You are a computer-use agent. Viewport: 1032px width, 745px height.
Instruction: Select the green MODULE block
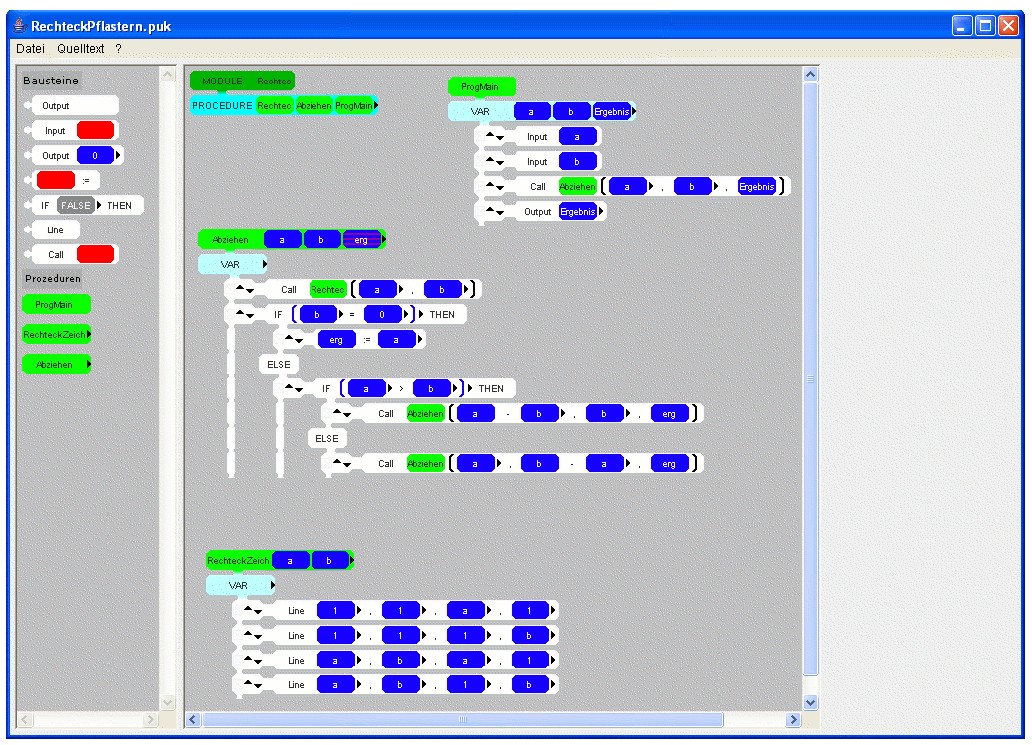pos(222,81)
